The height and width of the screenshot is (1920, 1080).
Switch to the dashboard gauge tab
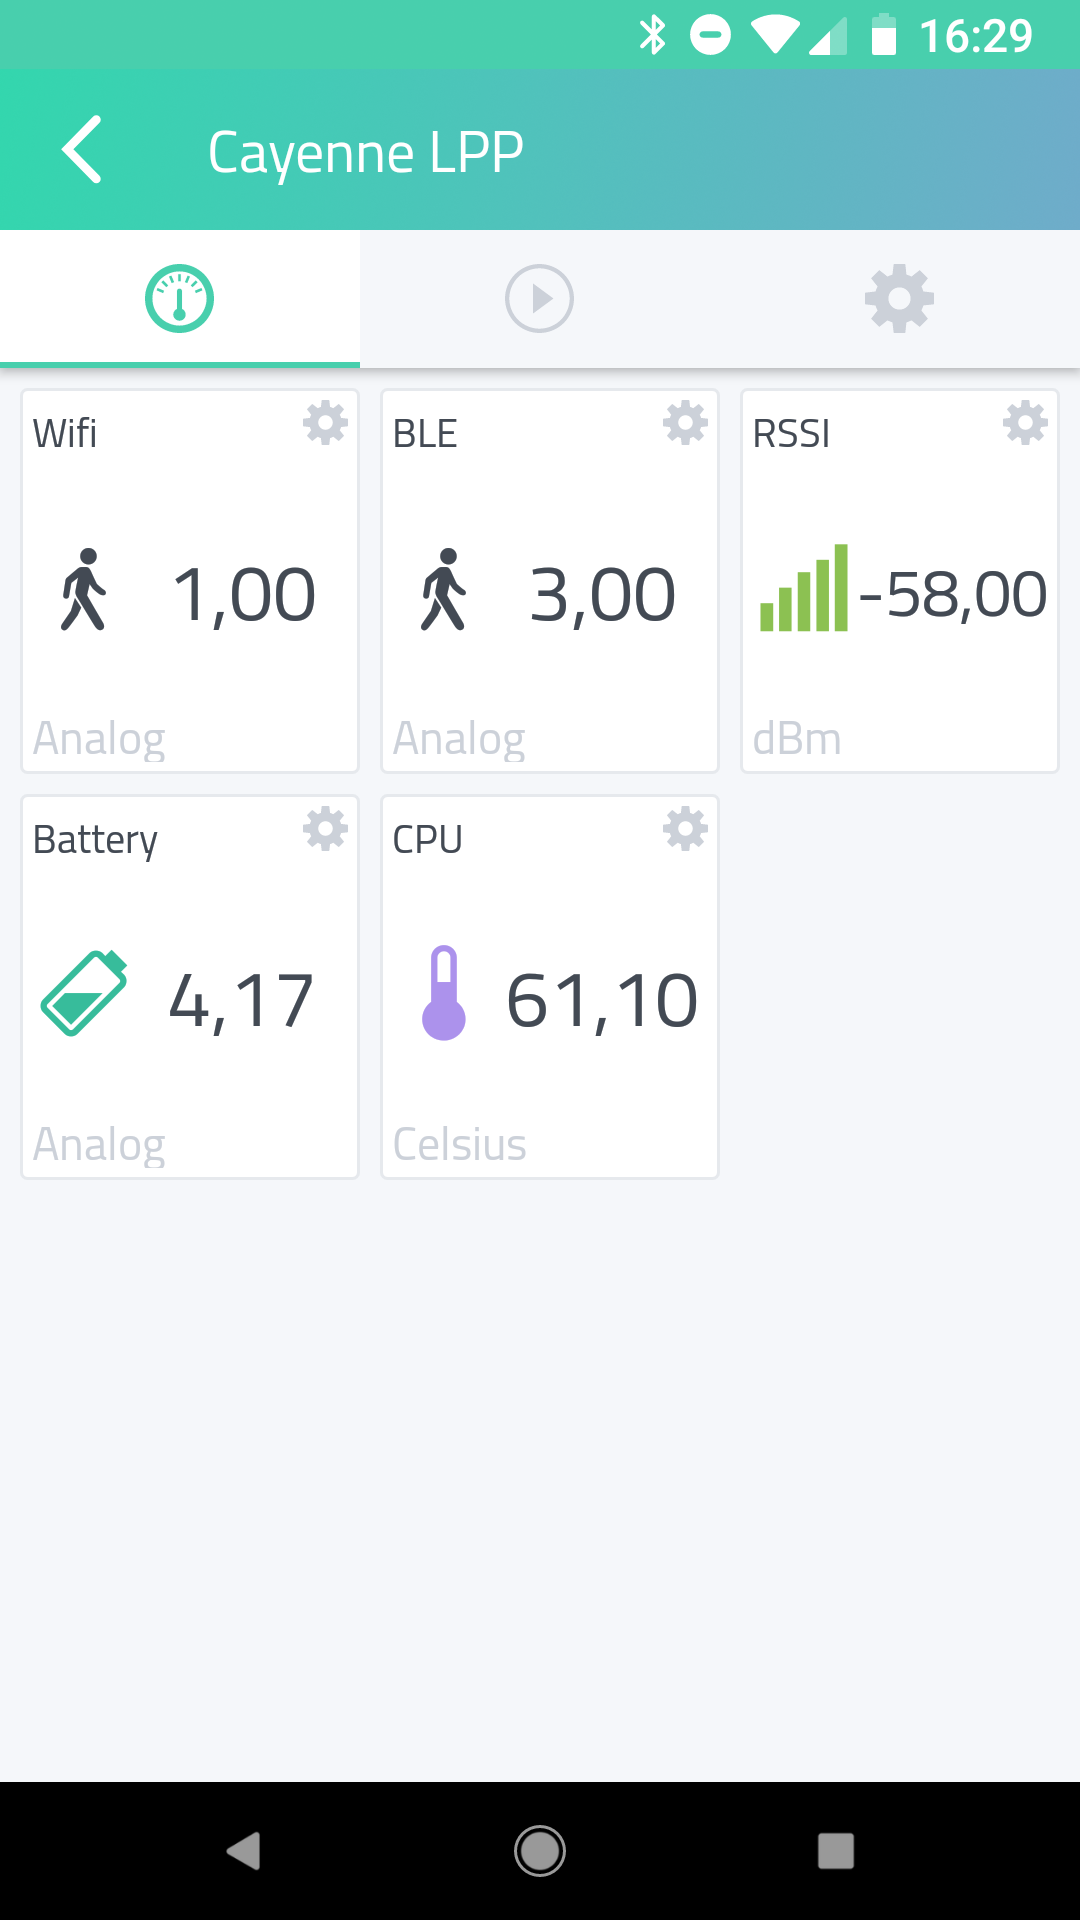[180, 299]
